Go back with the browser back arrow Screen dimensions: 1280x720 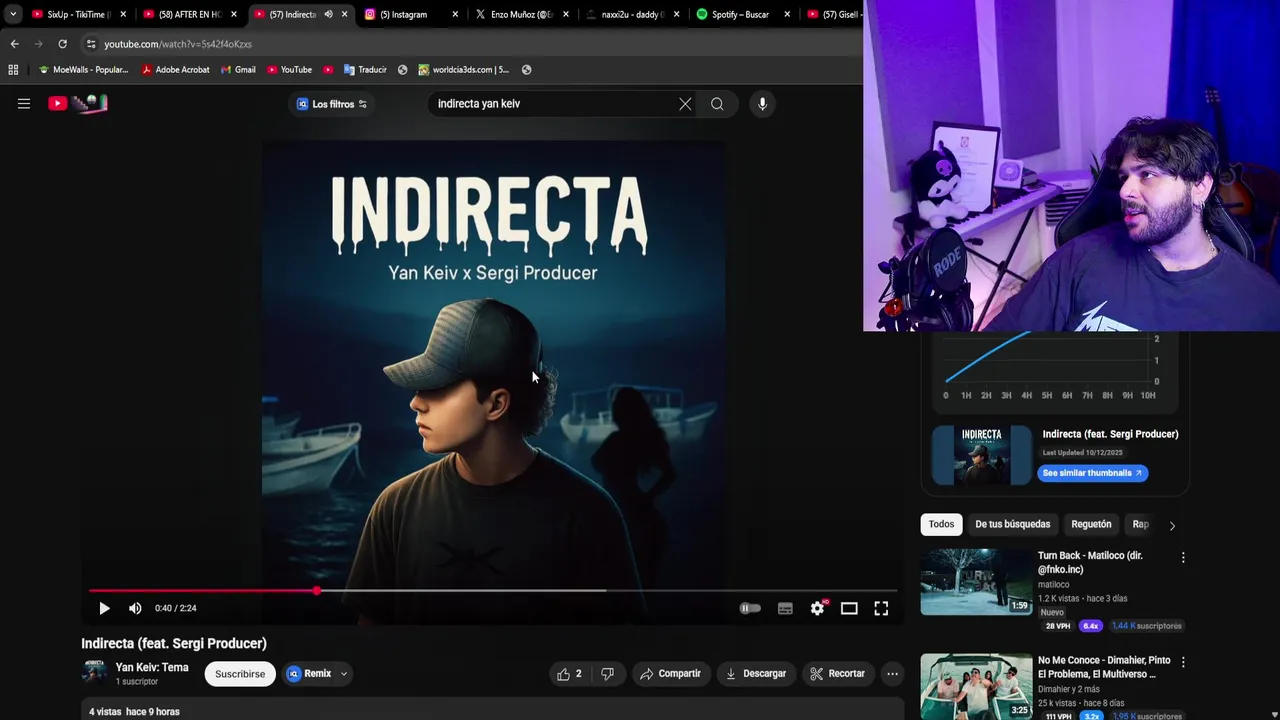[x=14, y=44]
